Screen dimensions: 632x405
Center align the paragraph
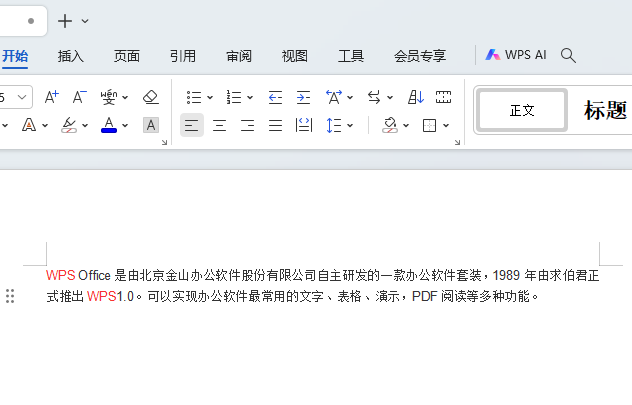pyautogui.click(x=220, y=125)
